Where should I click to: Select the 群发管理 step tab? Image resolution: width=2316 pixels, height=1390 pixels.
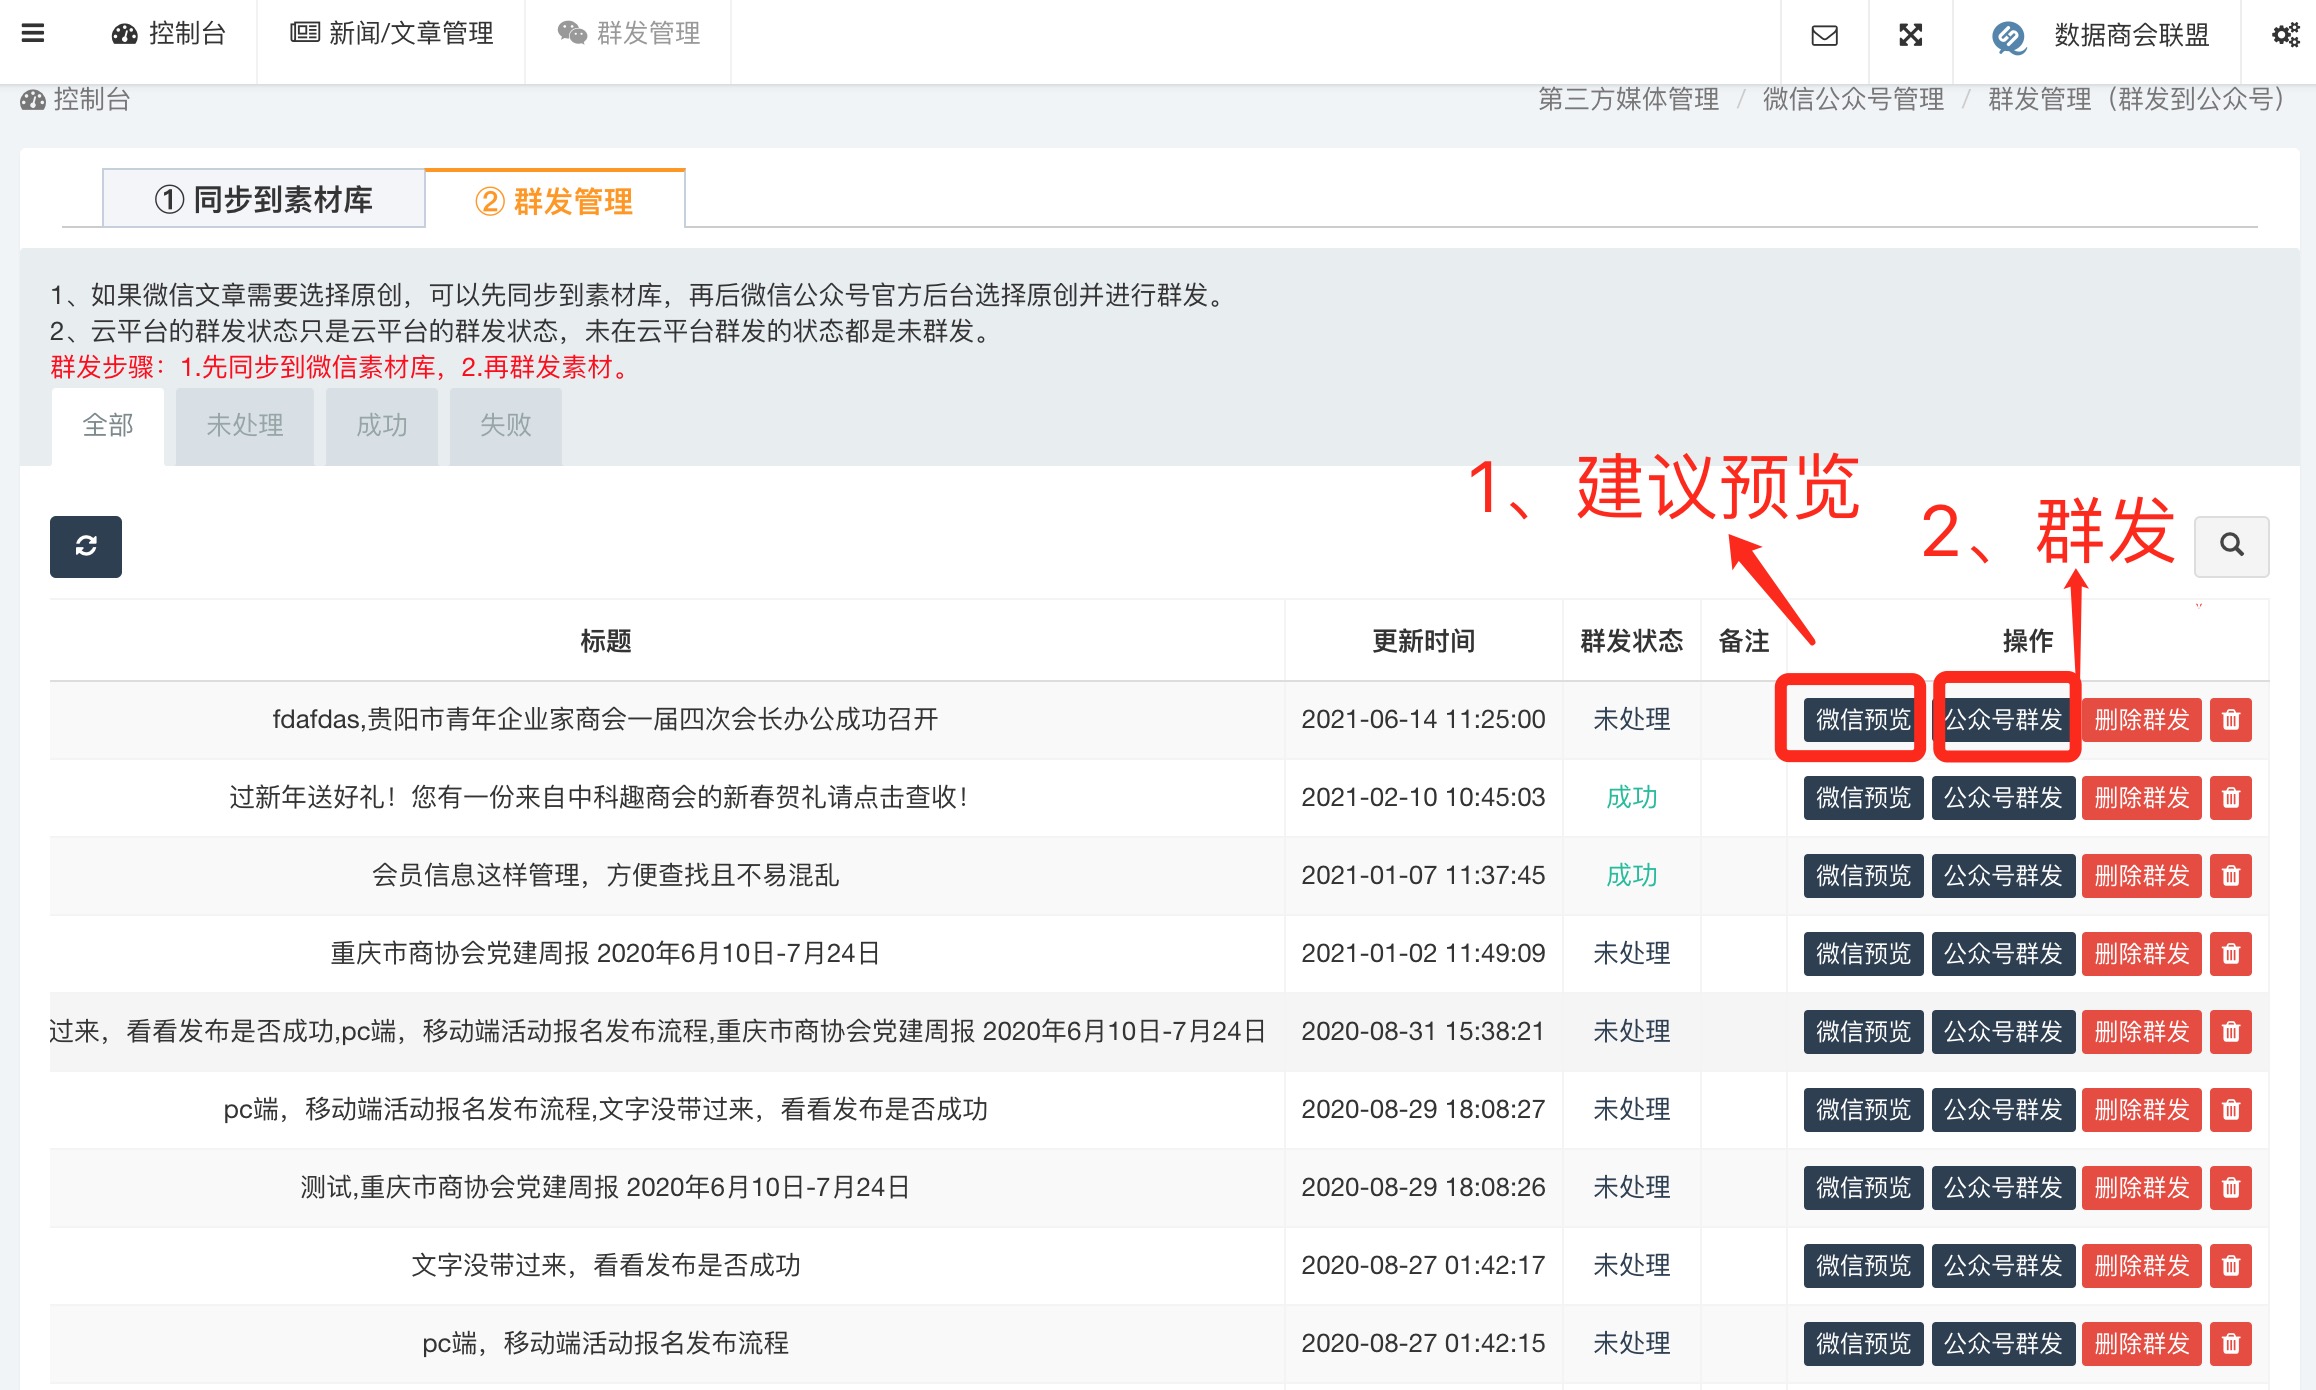click(554, 201)
